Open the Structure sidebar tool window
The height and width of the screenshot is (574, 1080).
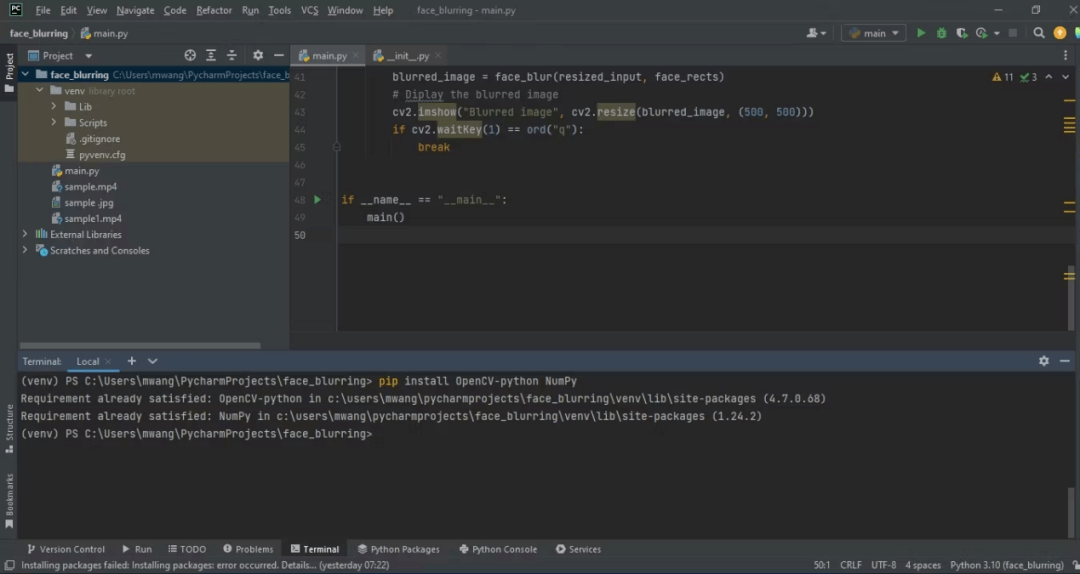(x=9, y=429)
